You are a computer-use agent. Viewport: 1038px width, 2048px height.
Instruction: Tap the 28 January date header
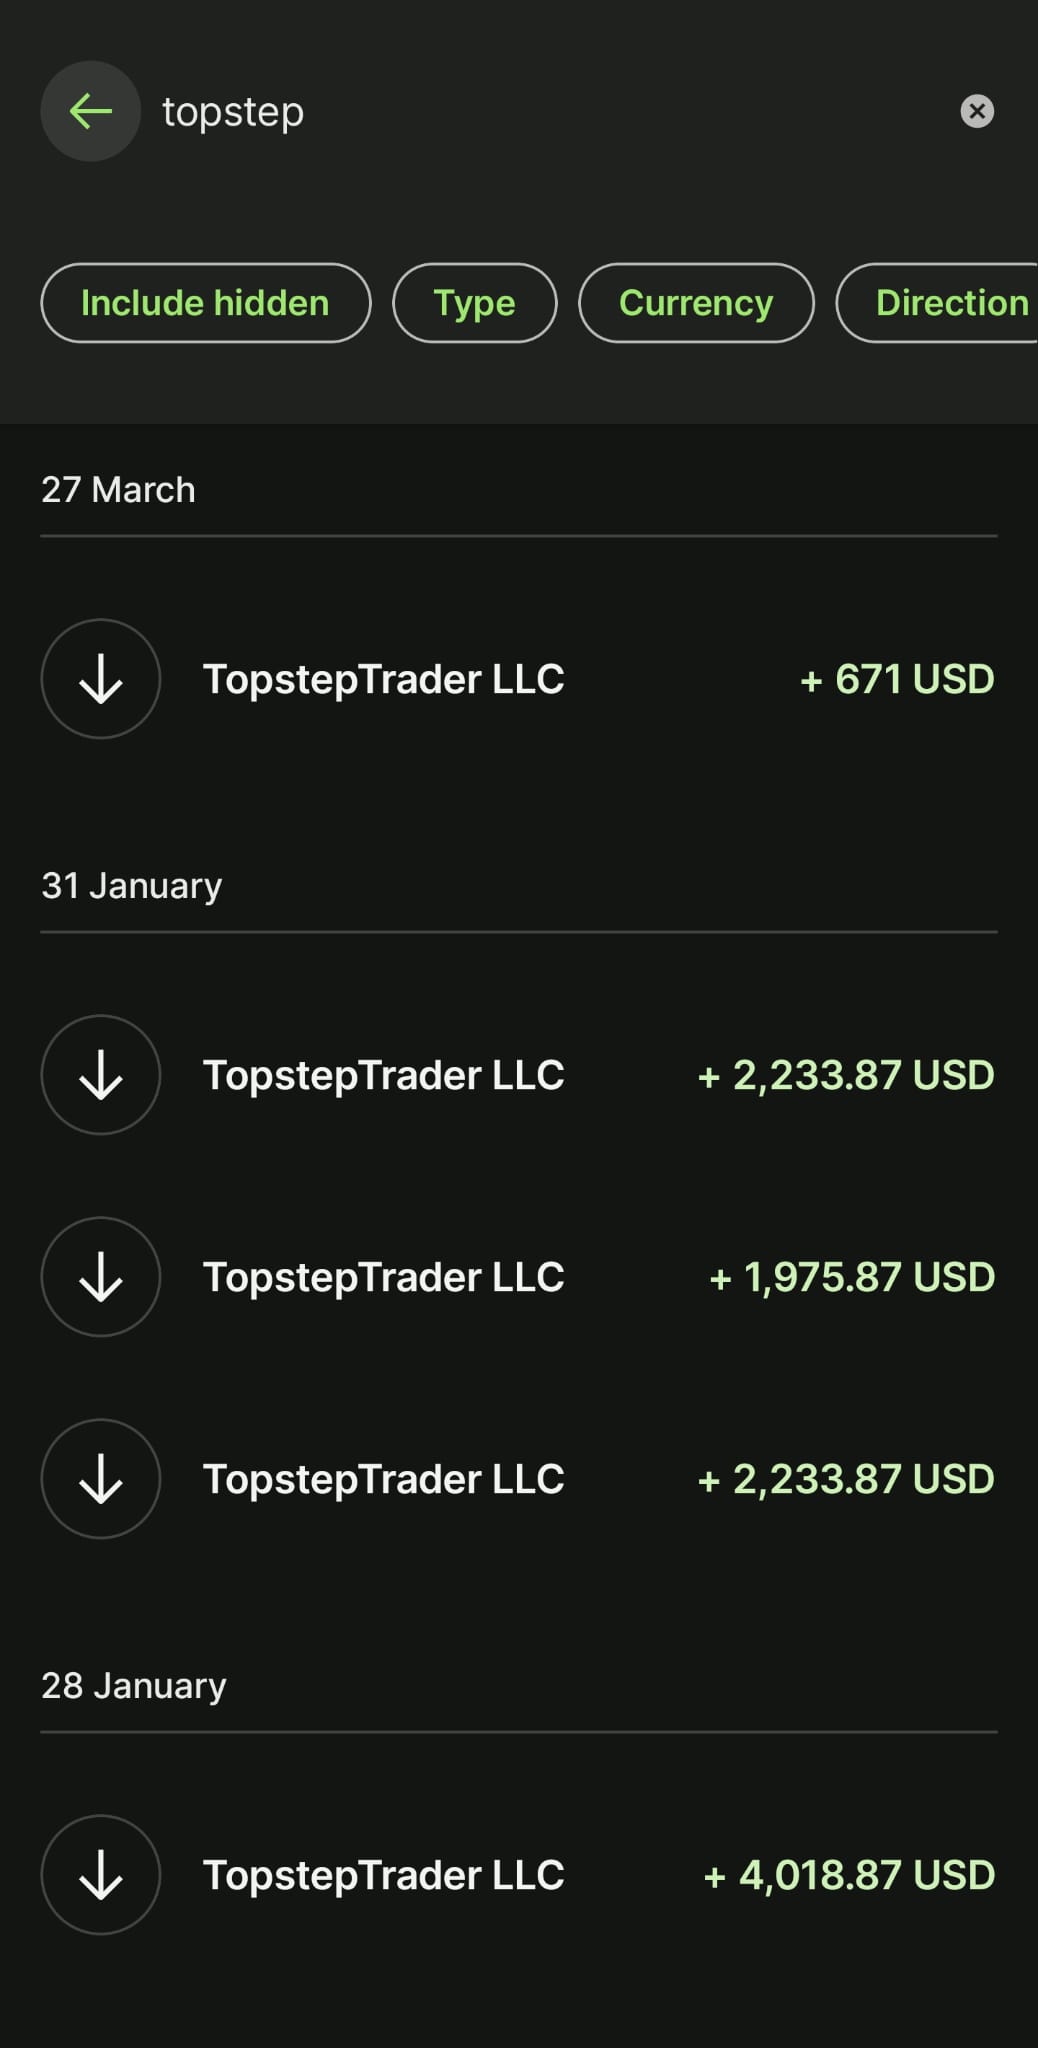134,1686
